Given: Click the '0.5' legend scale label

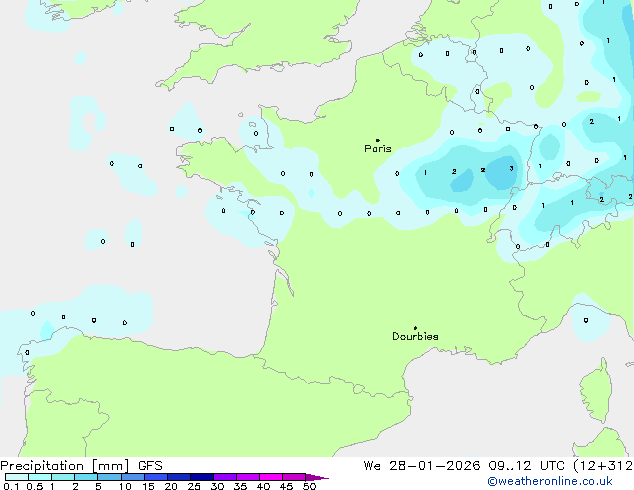Looking at the screenshot, I should coord(35,486).
